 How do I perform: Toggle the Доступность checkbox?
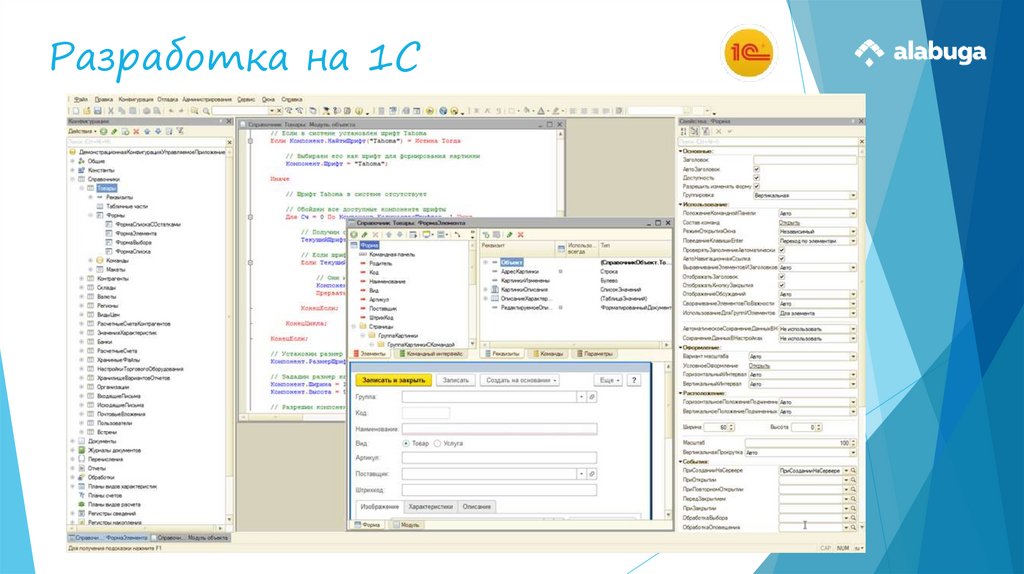pos(756,178)
